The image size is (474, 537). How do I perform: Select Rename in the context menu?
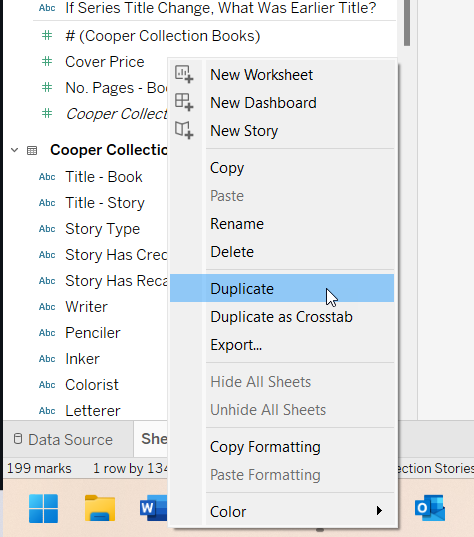click(x=282, y=224)
